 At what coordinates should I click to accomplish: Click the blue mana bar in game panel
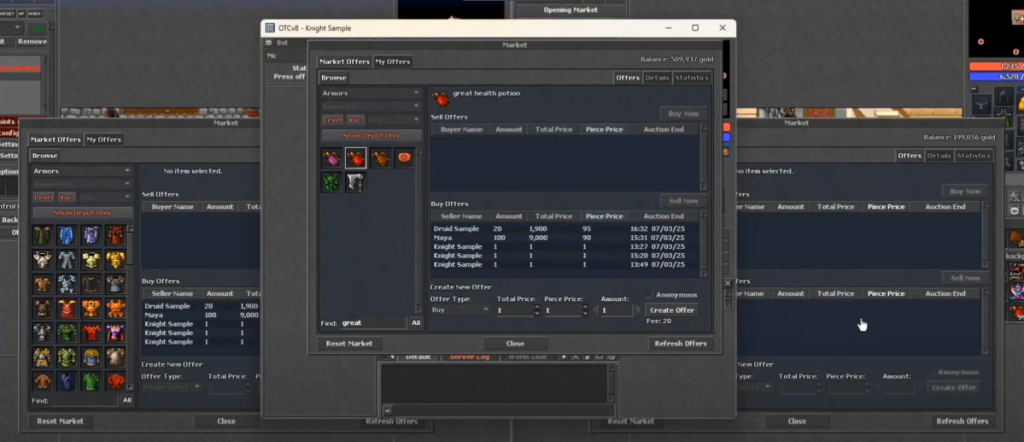pos(997,76)
